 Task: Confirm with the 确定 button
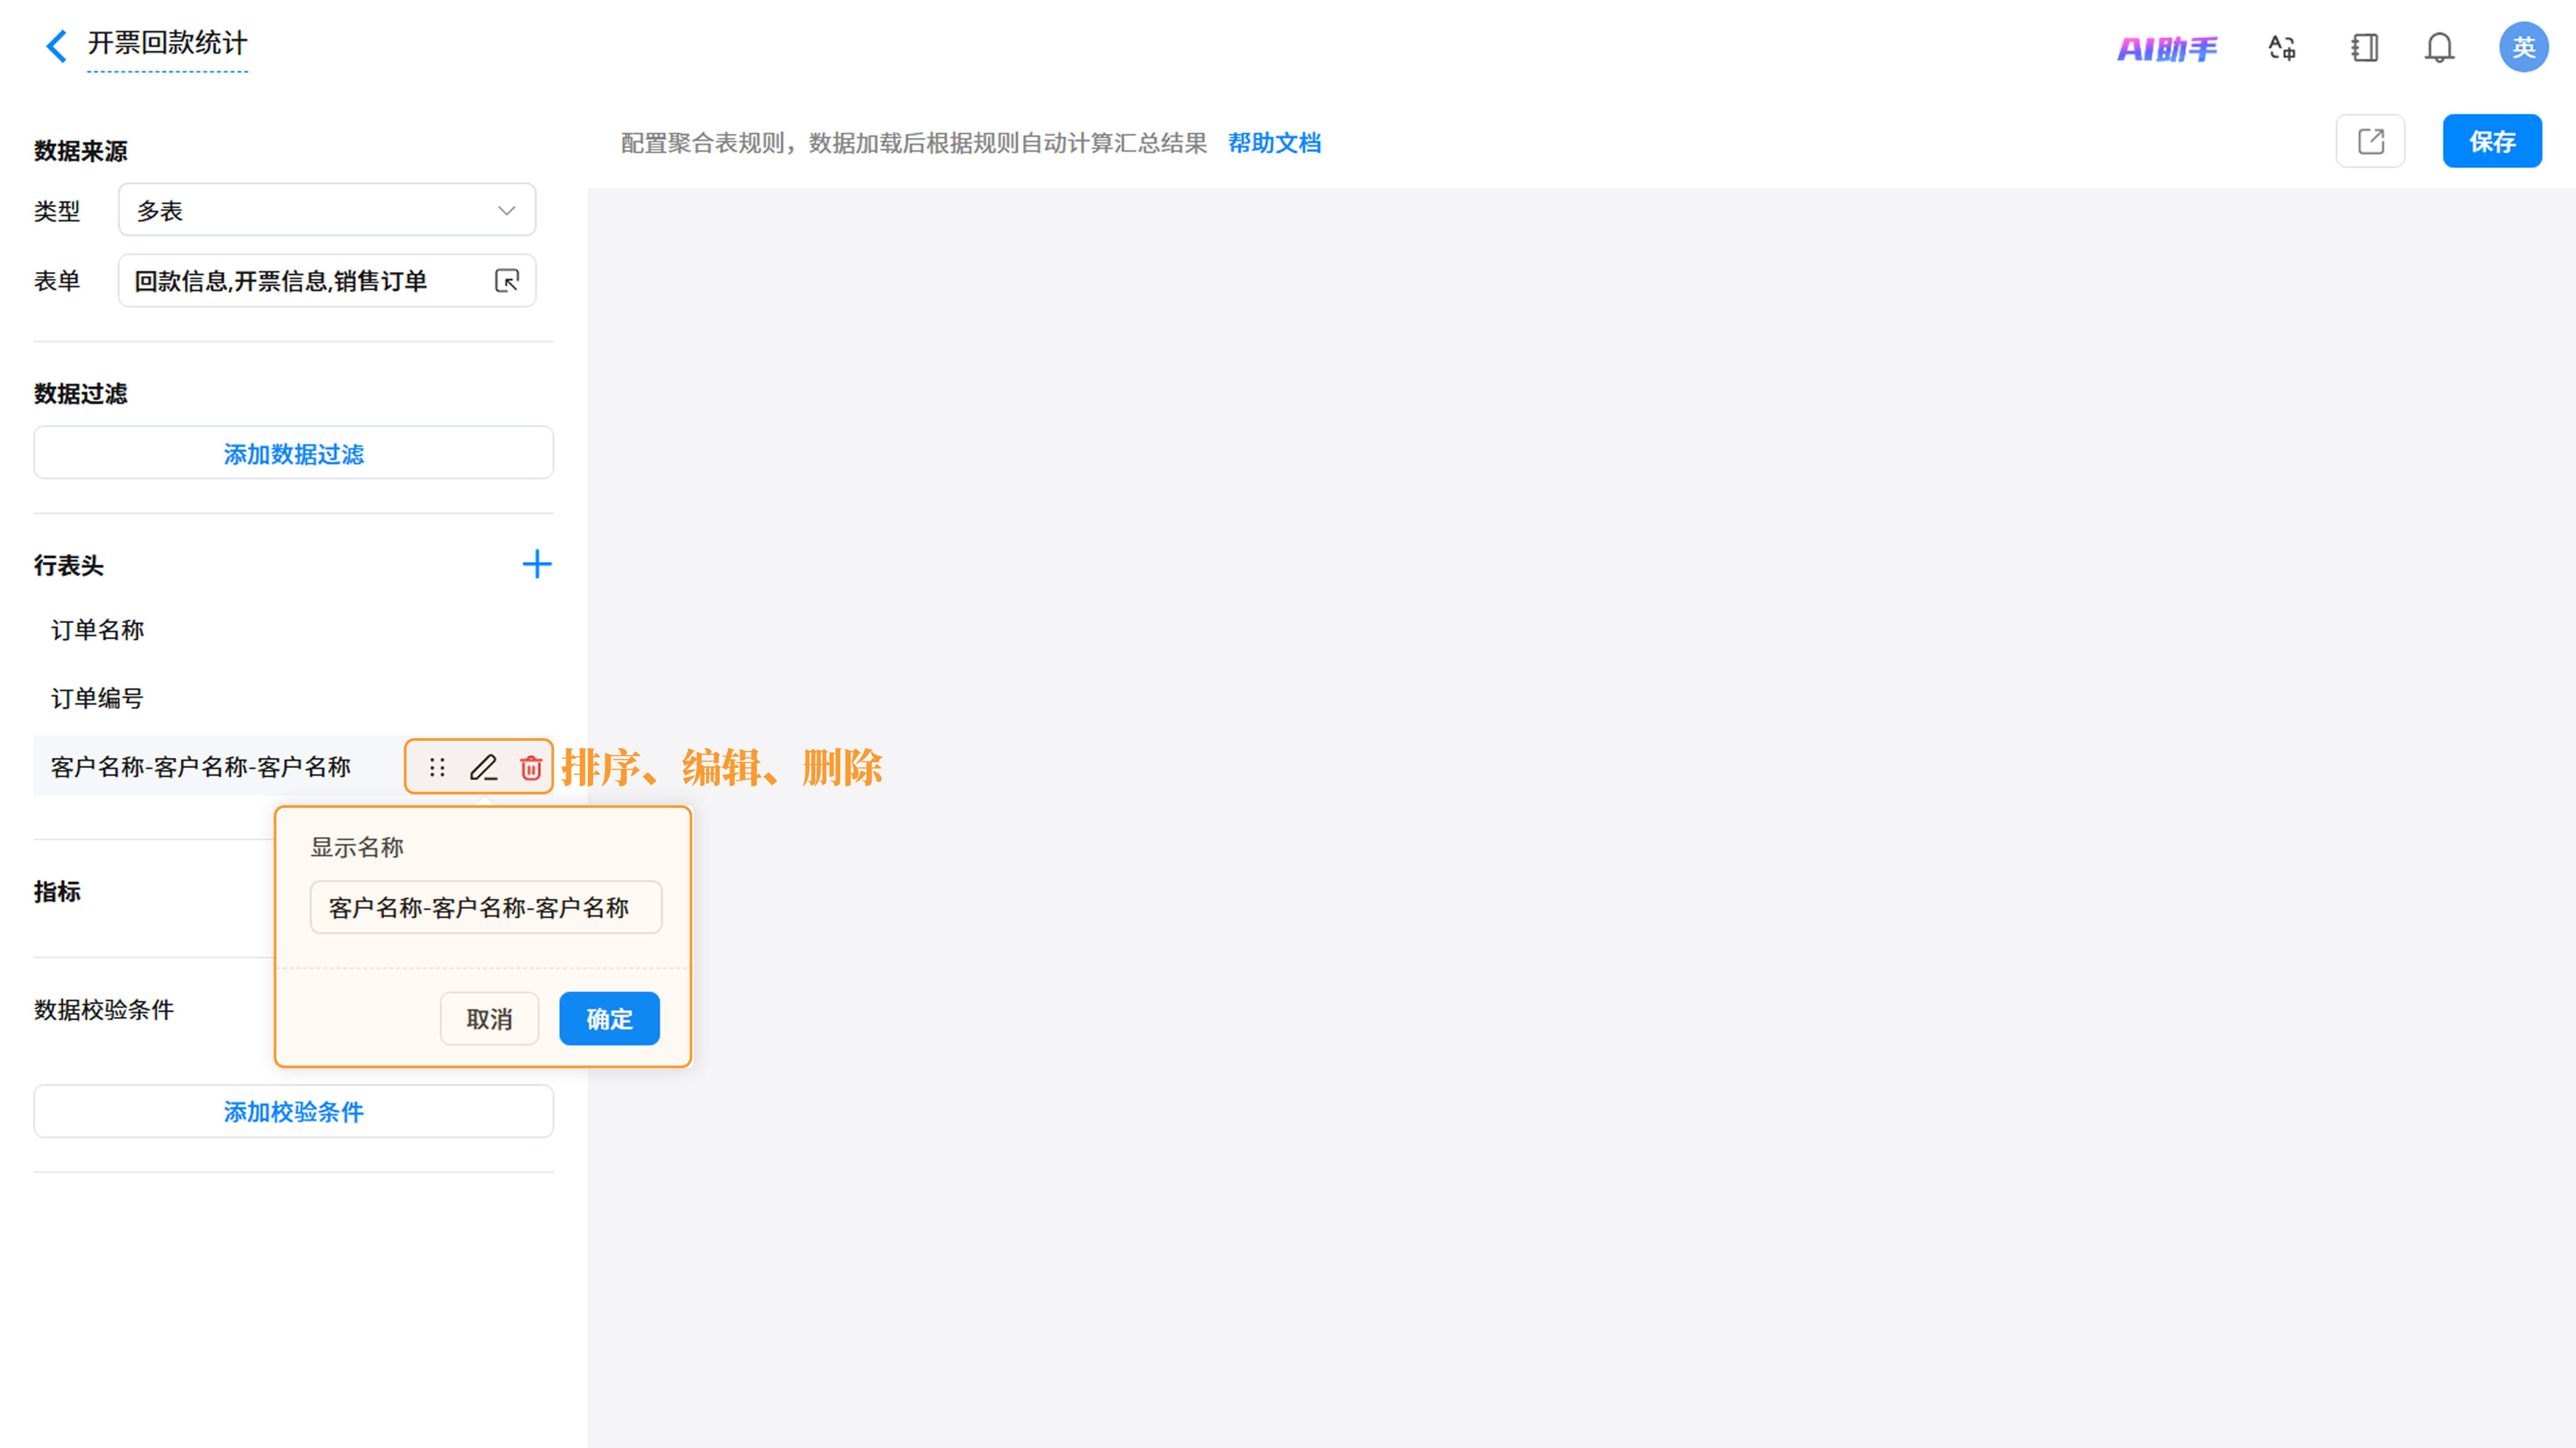[x=609, y=1019]
